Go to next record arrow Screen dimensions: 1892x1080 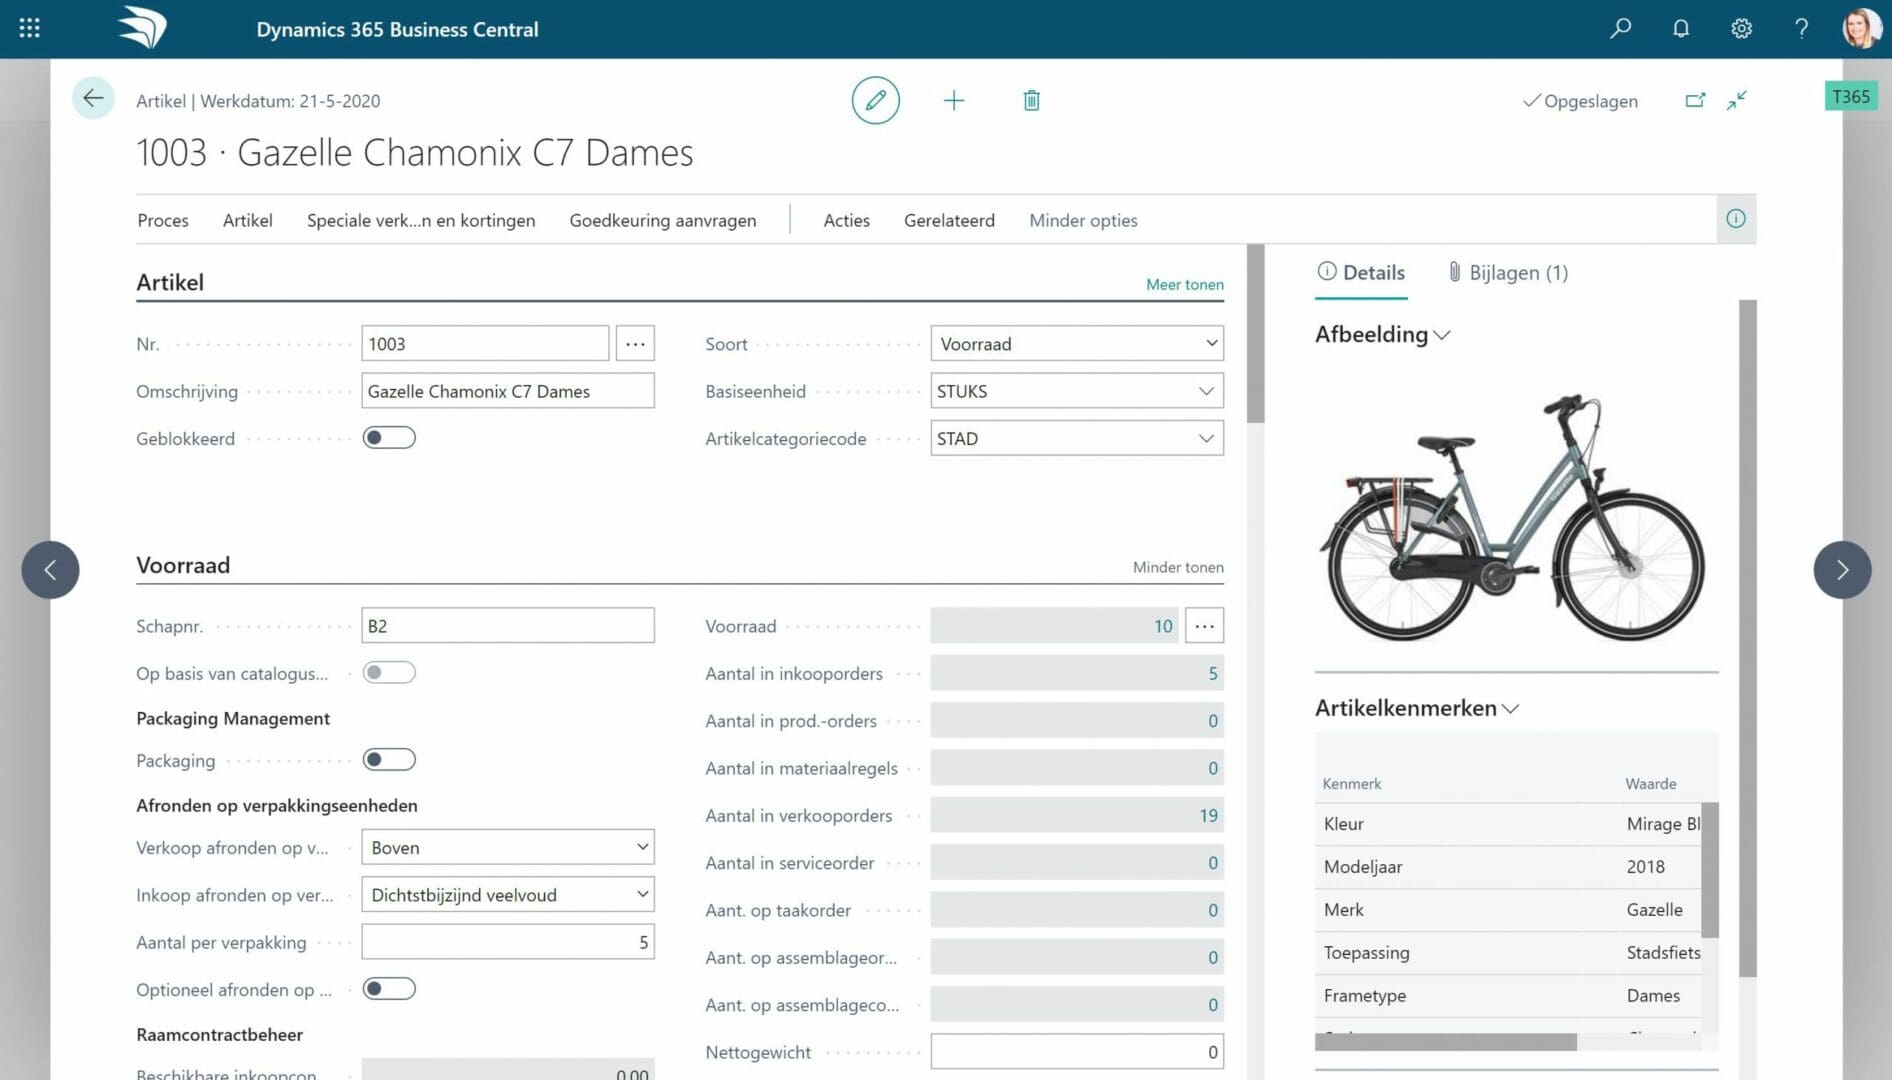click(1842, 570)
